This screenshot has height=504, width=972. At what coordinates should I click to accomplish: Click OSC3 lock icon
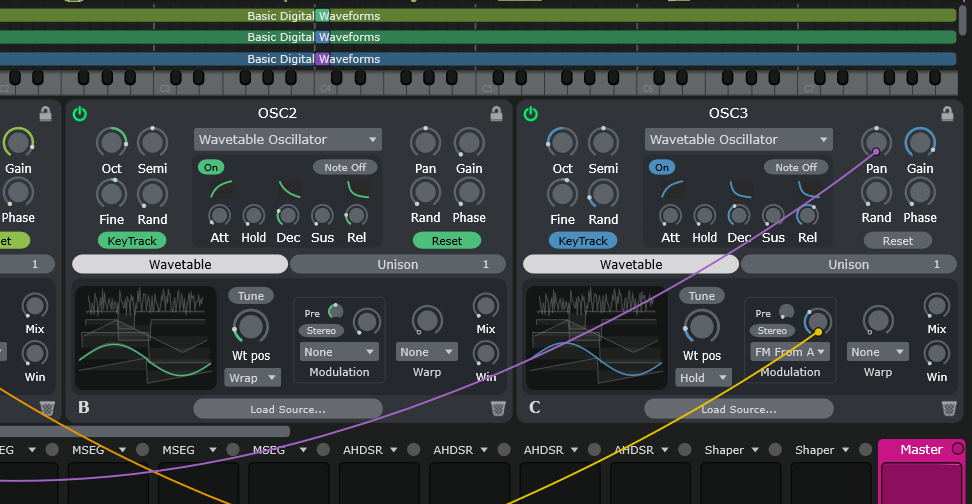(x=947, y=113)
